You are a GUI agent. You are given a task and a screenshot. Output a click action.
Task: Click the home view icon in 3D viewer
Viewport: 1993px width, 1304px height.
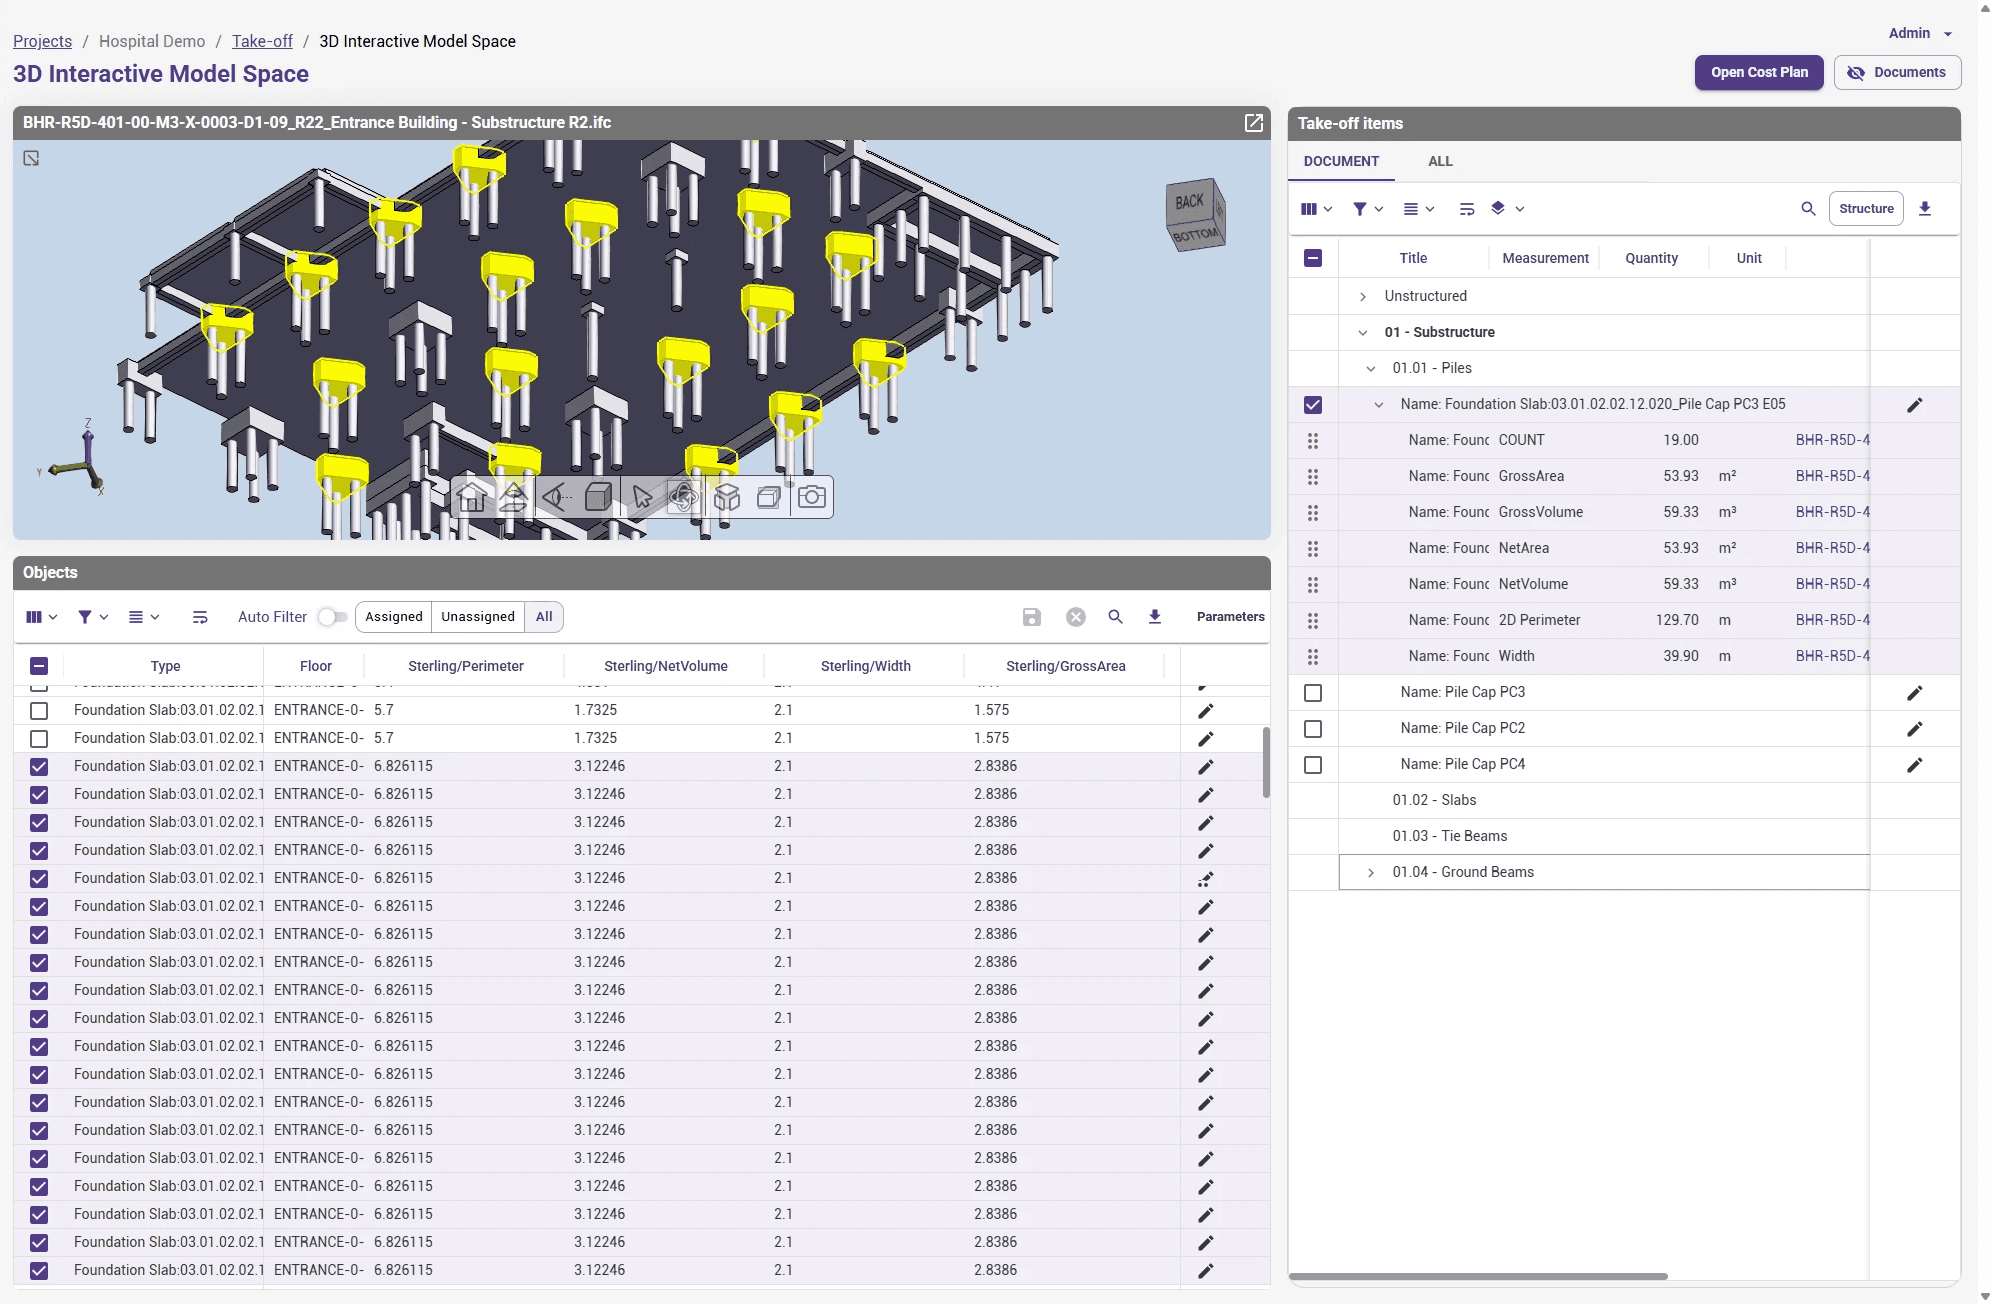[x=471, y=497]
